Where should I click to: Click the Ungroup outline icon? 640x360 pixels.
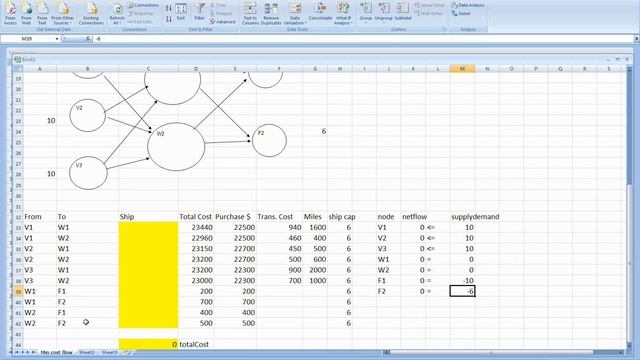[x=383, y=12]
